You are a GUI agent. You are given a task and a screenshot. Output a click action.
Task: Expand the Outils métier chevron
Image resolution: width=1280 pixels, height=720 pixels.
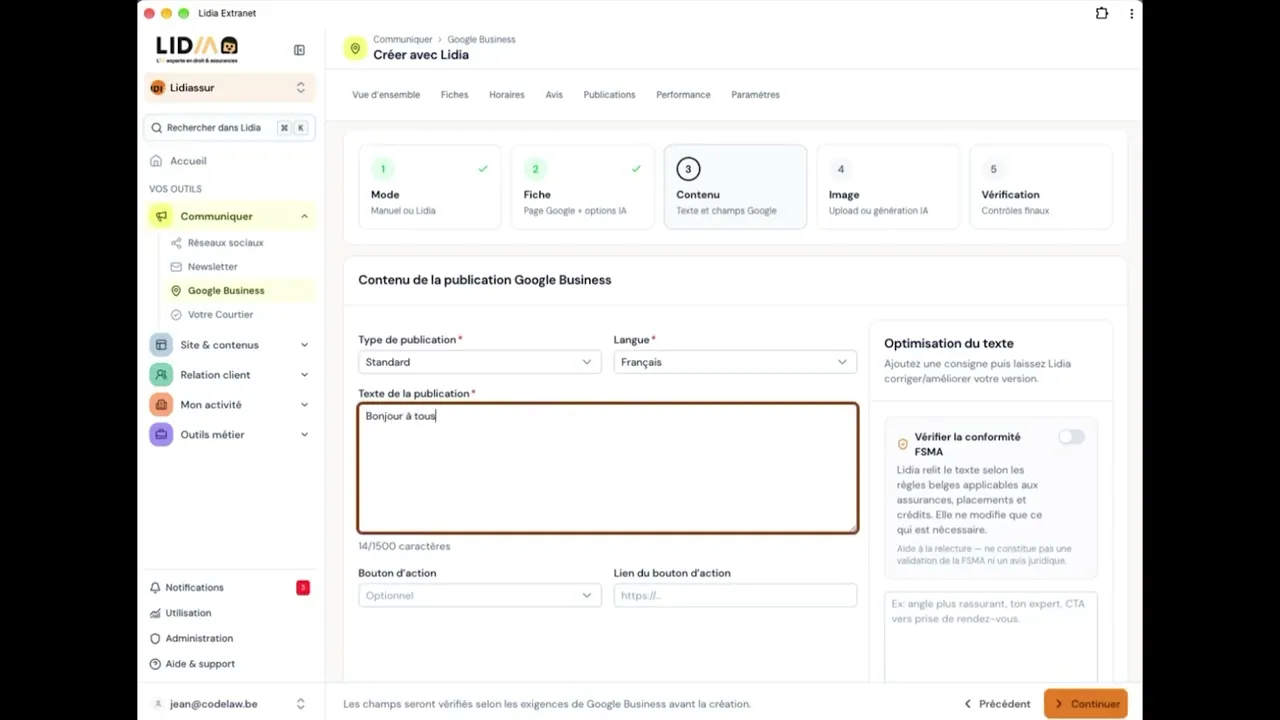(304, 435)
